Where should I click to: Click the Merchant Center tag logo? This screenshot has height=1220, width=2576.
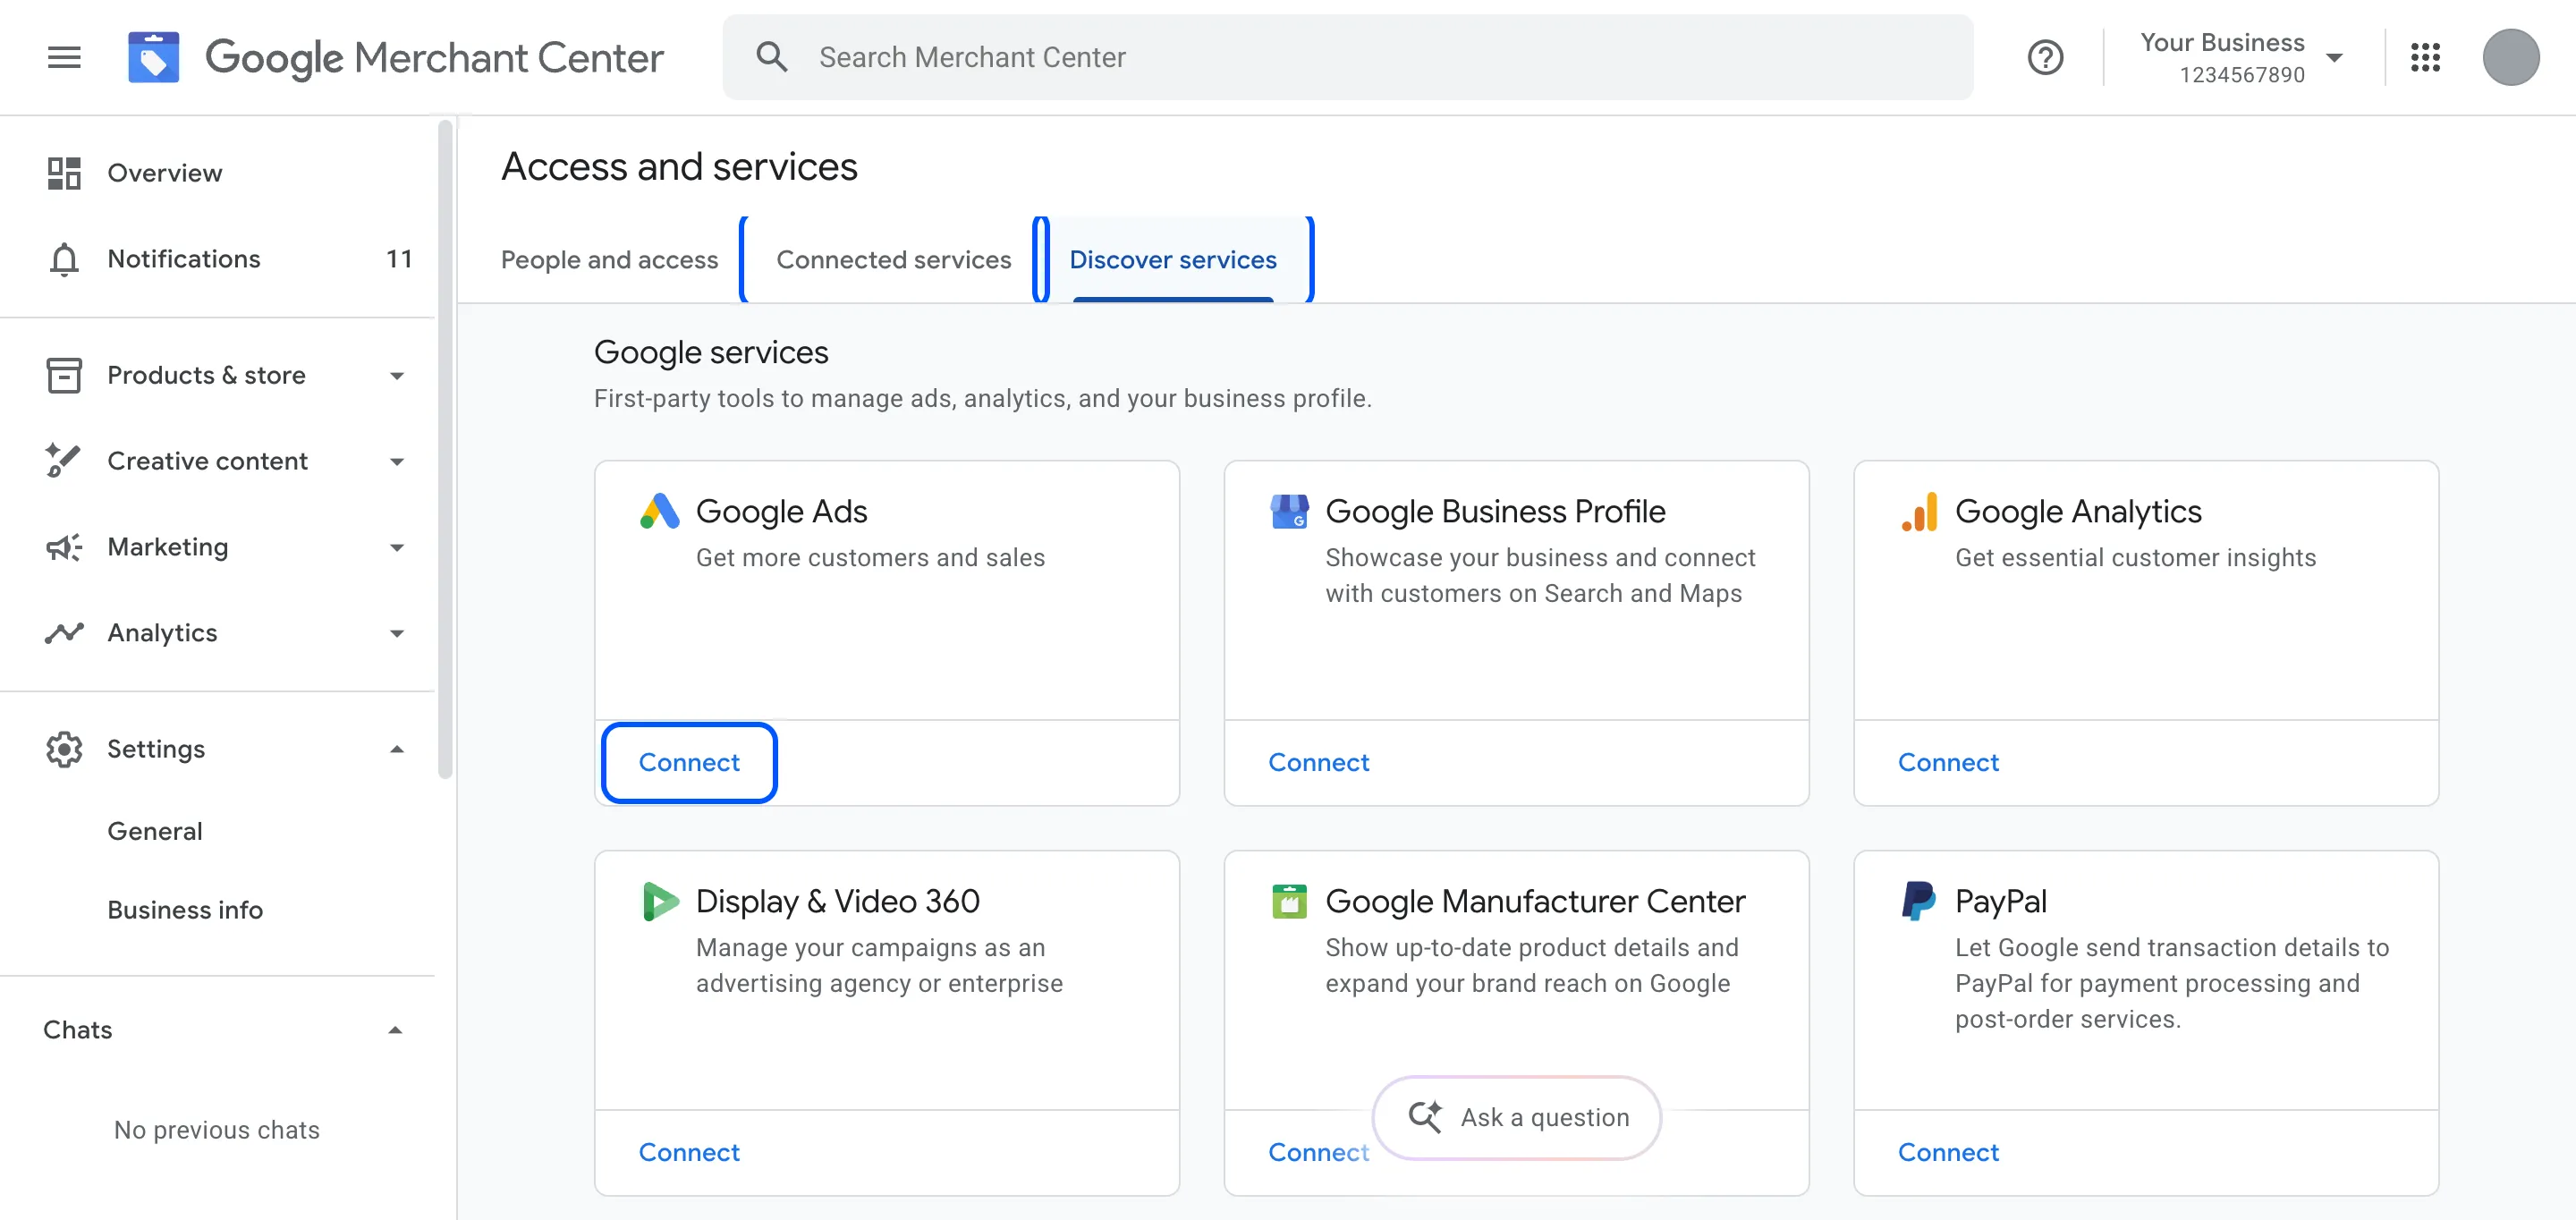tap(153, 57)
